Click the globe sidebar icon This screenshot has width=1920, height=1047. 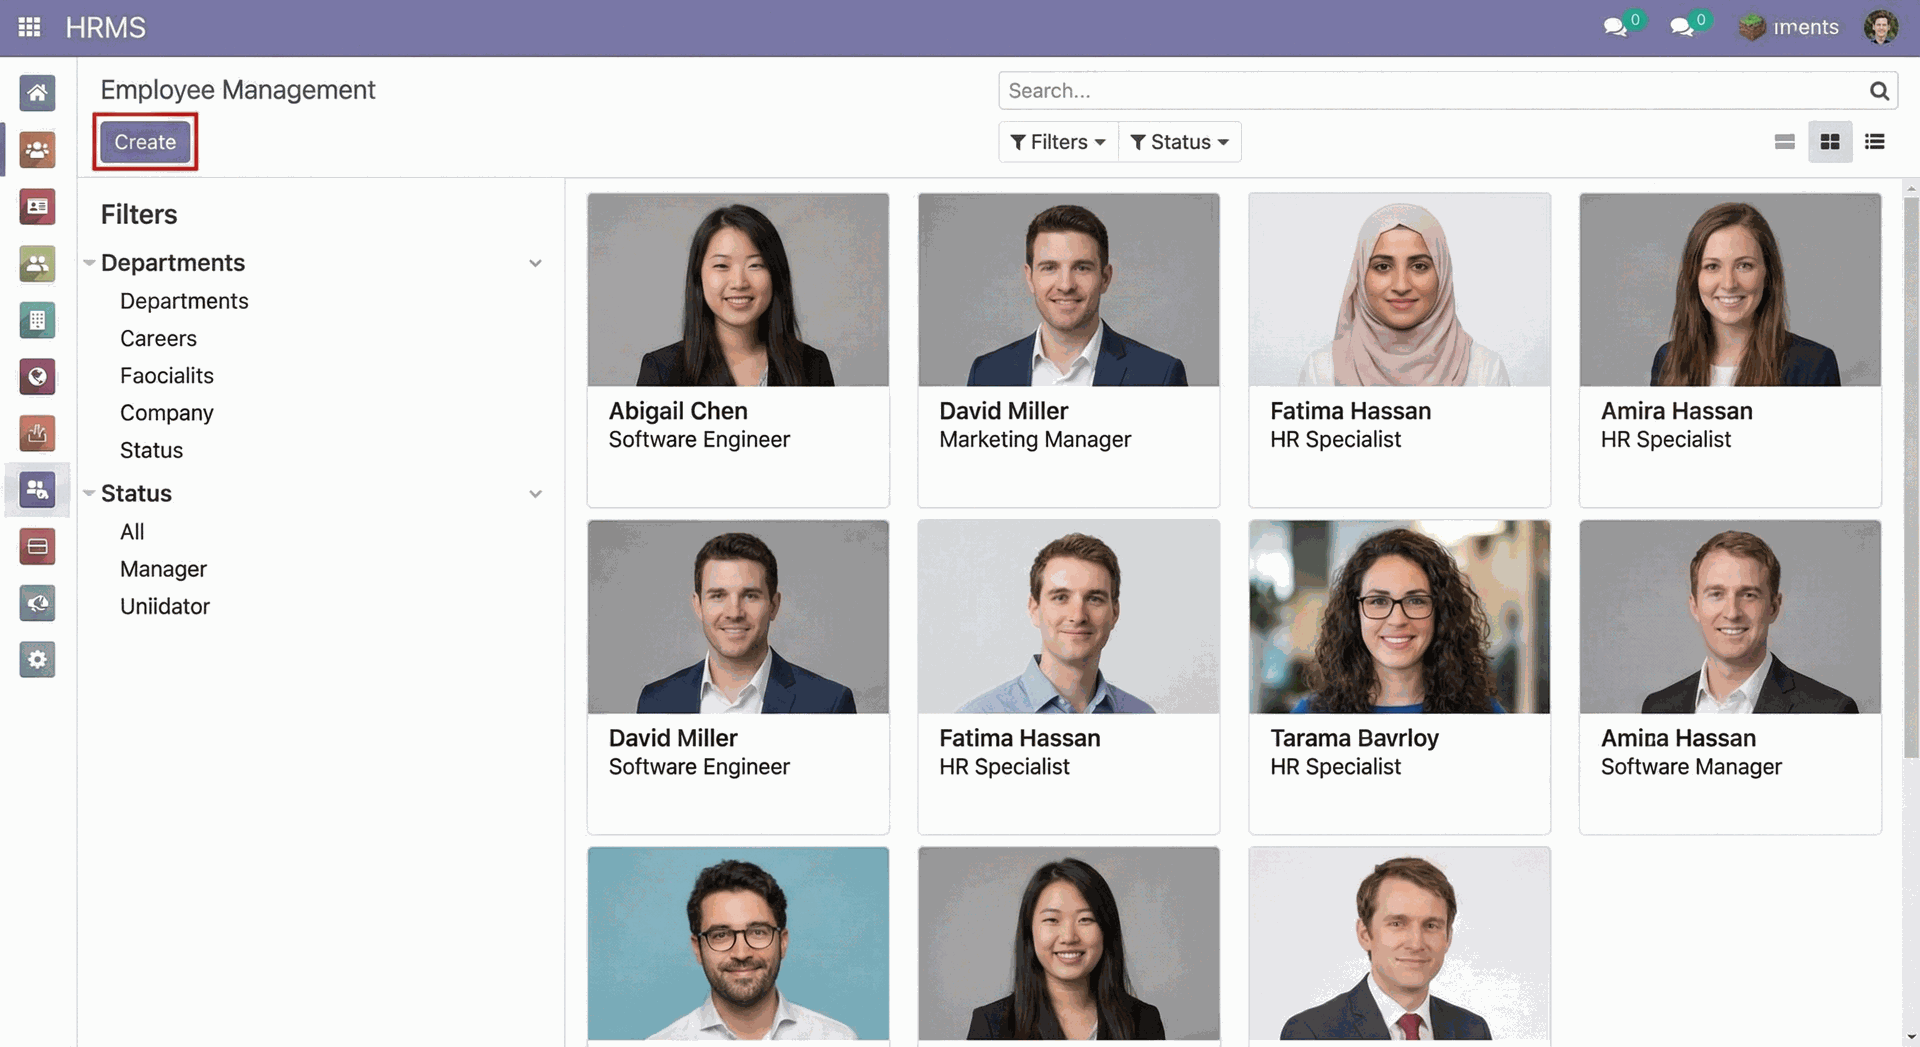point(37,377)
